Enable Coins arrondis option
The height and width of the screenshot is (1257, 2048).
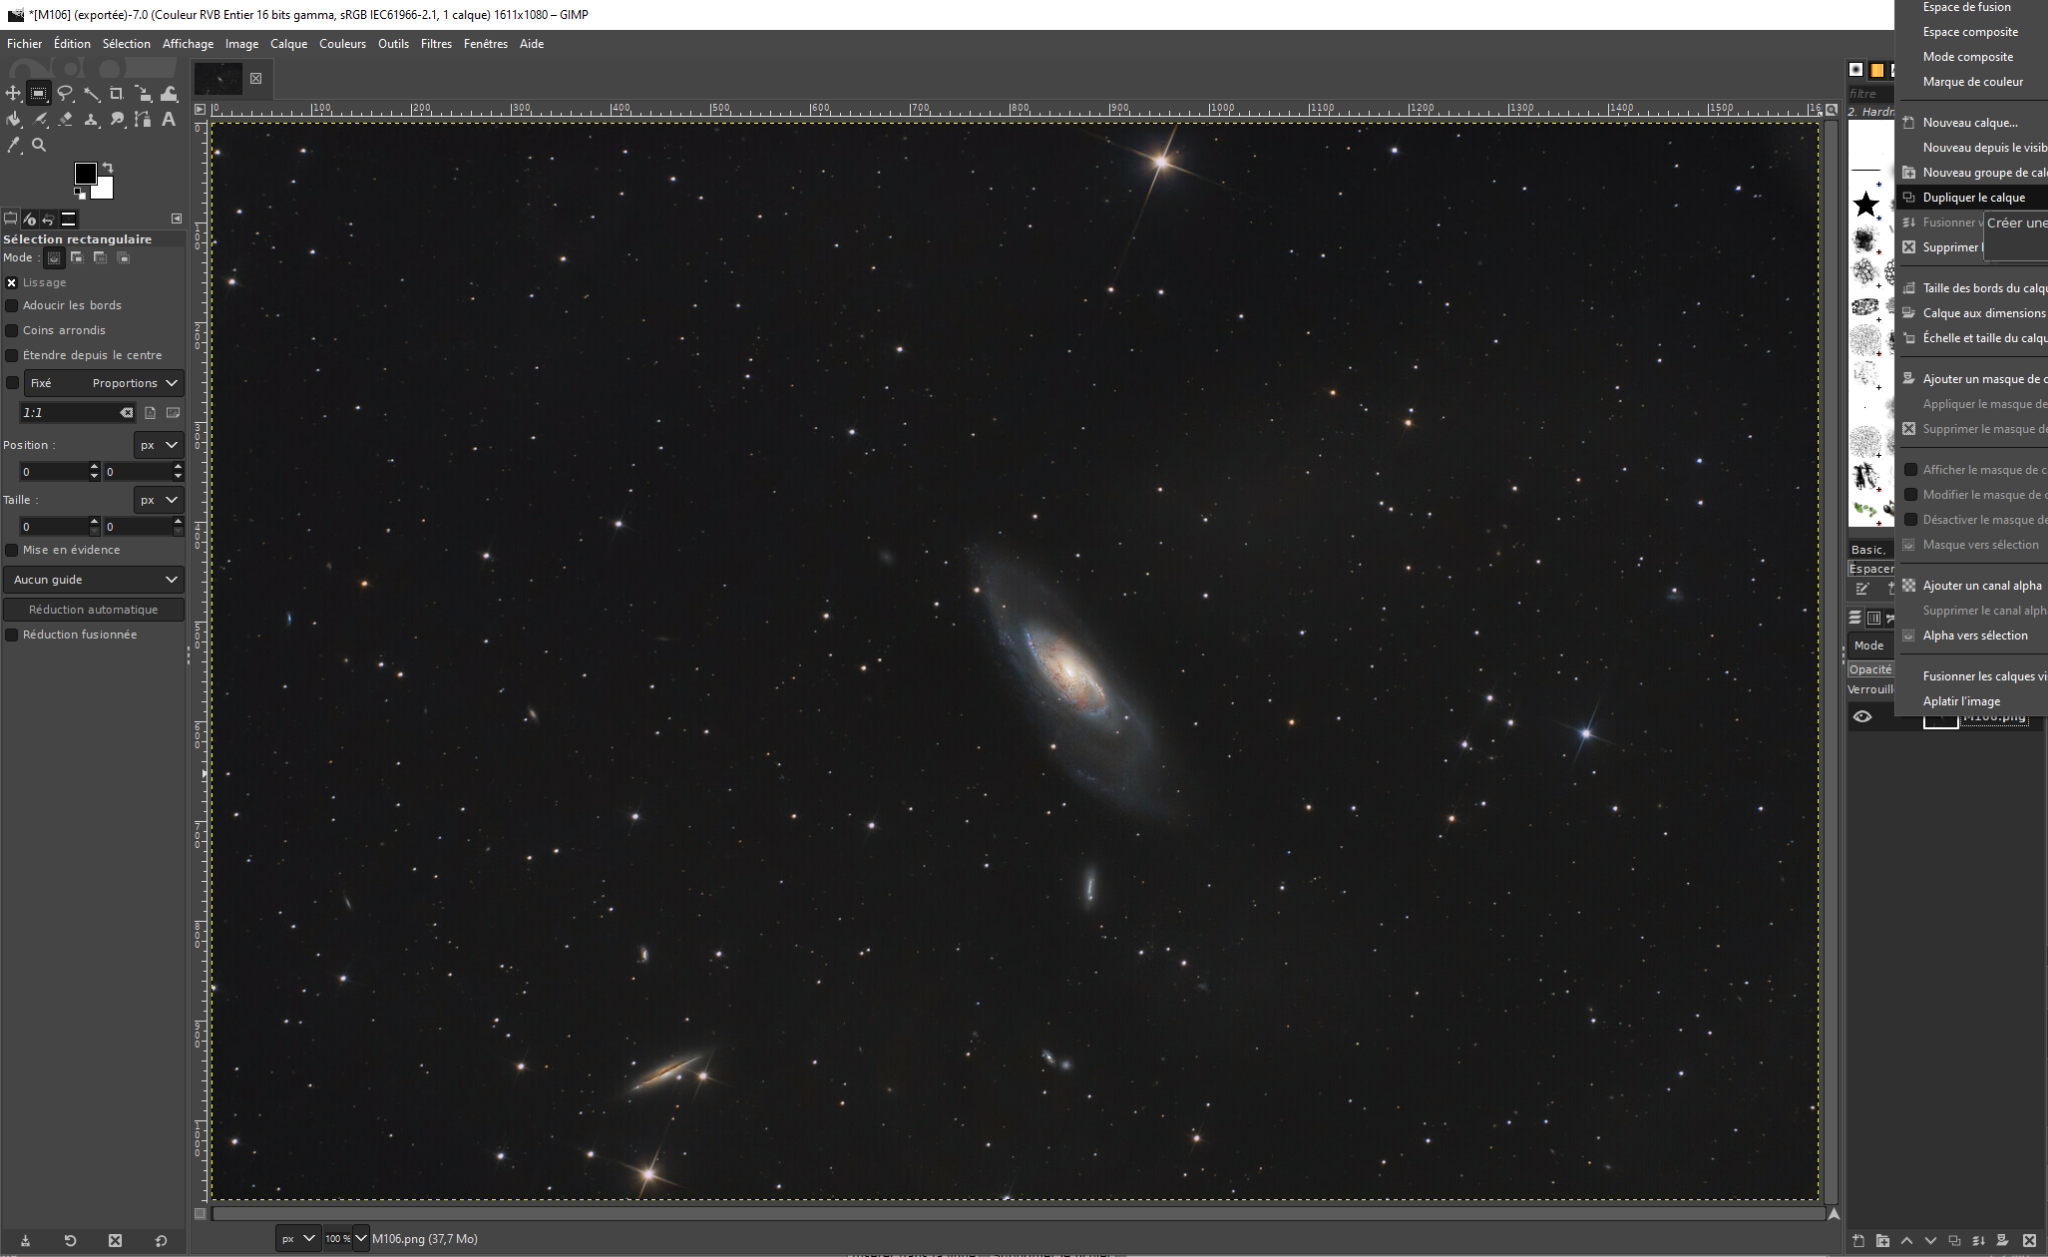pyautogui.click(x=12, y=331)
